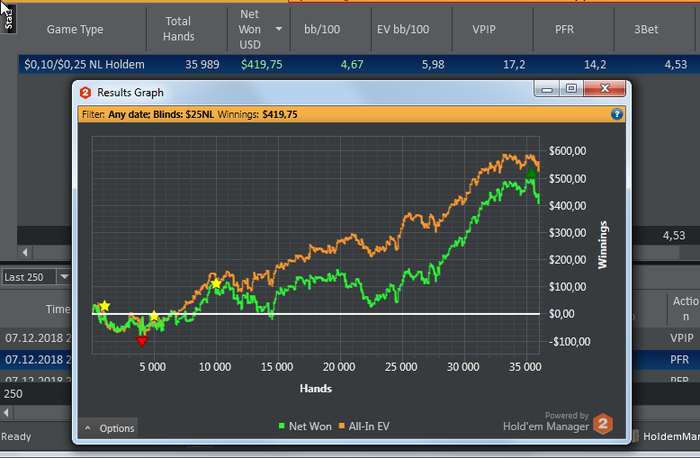Viewport: 700px width, 458px height.
Task: Click the yellow star near 5 000 hands
Action: click(154, 316)
